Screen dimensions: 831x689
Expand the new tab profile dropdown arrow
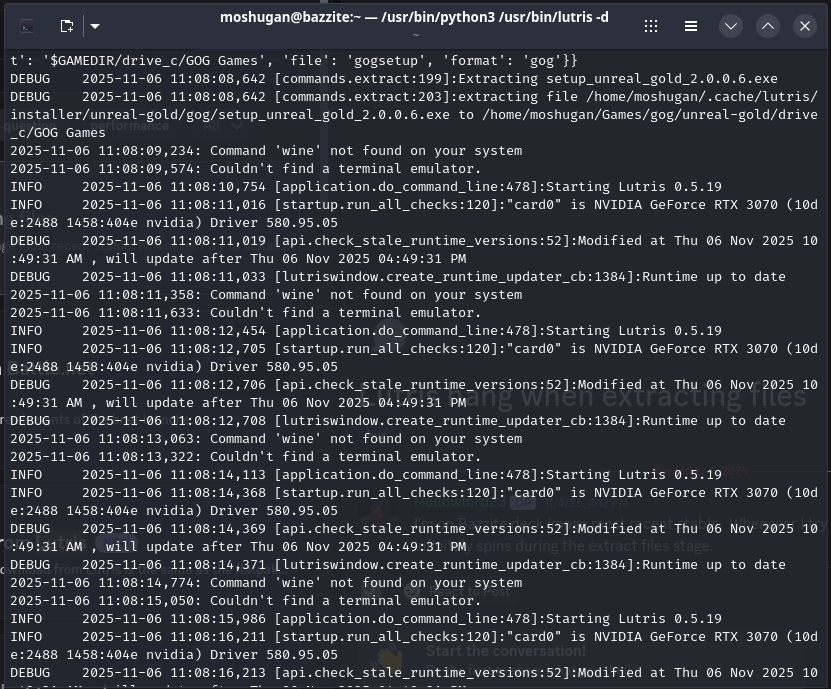point(95,26)
